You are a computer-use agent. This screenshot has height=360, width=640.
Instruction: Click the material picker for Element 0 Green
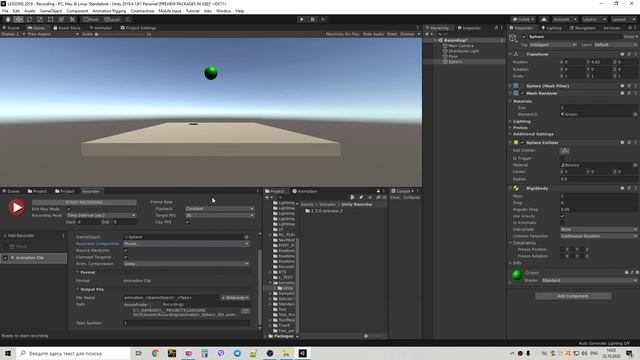coord(635,114)
